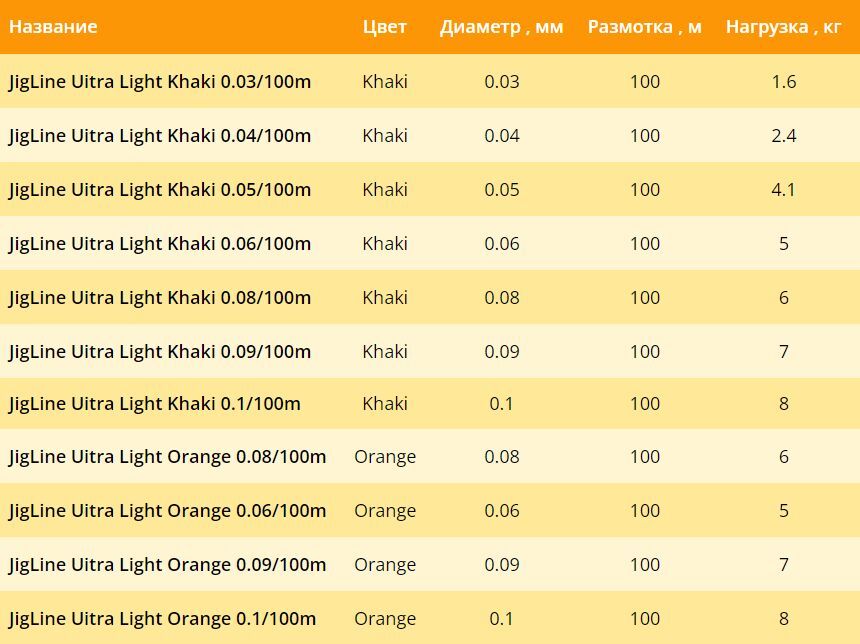Click the Диаметр, мм column header
Viewport: 860px width, 644px height.
pos(501,26)
